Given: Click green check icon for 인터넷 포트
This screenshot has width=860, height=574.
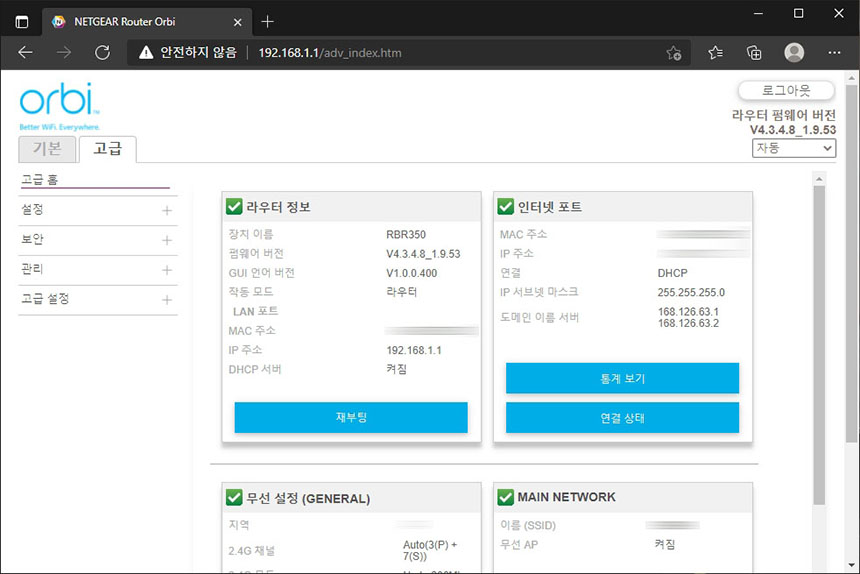Looking at the screenshot, I should tap(505, 207).
